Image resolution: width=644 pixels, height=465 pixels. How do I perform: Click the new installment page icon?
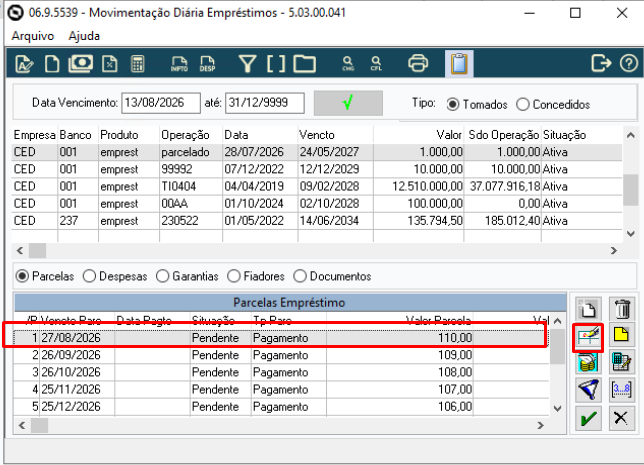(x=588, y=309)
